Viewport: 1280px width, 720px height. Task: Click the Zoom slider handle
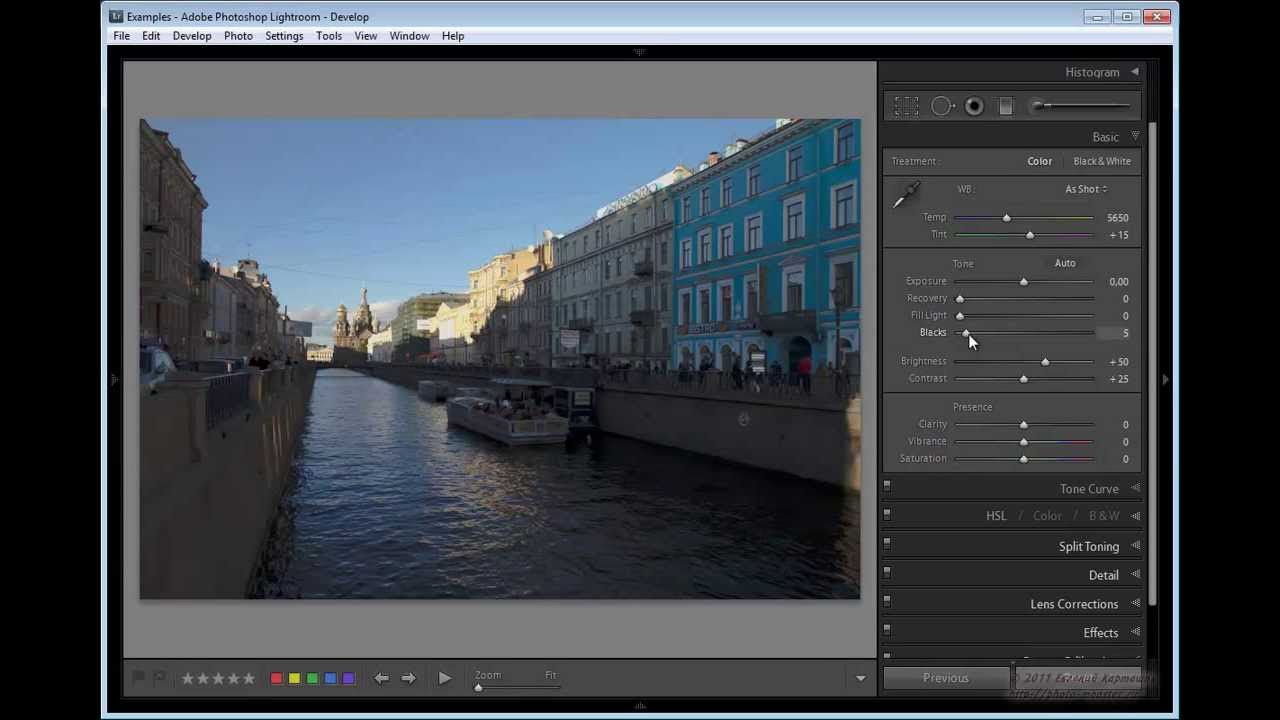pyautogui.click(x=478, y=688)
